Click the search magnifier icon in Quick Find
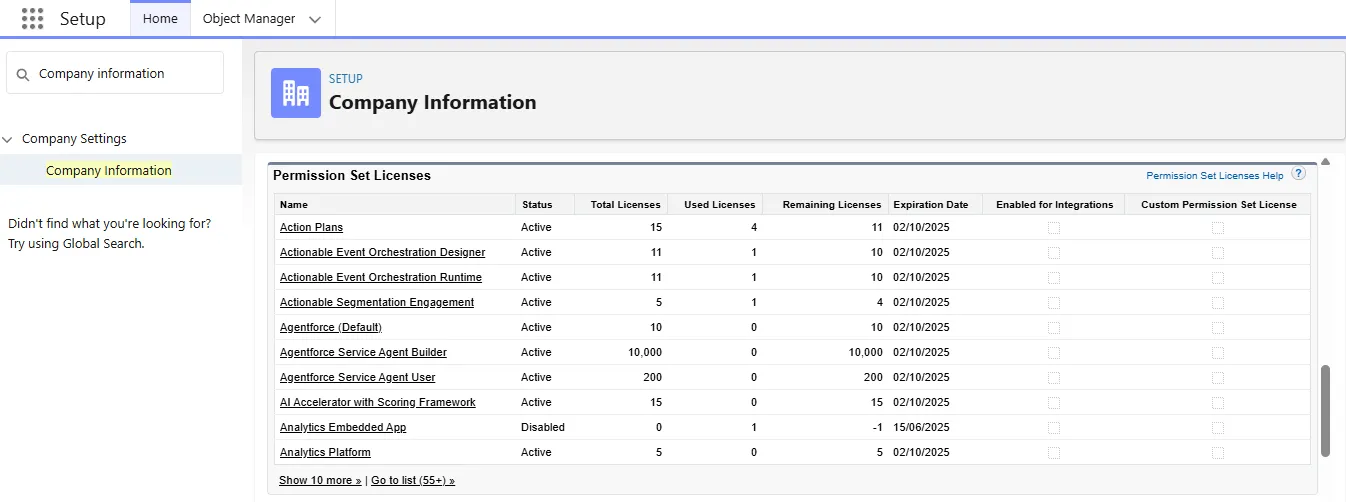This screenshot has width=1346, height=502. (x=23, y=74)
